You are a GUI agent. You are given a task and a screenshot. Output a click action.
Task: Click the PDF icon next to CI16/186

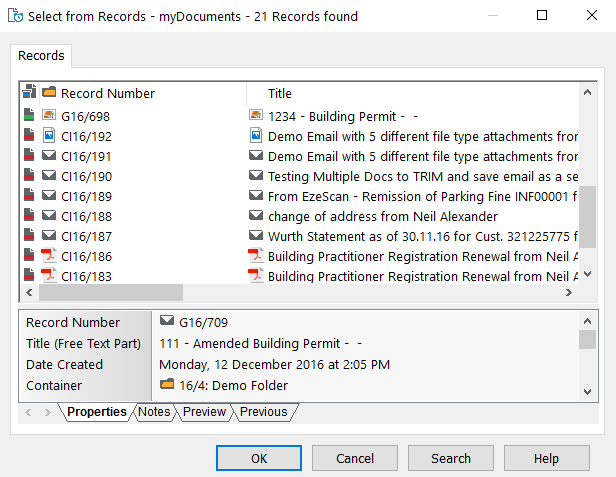49,256
